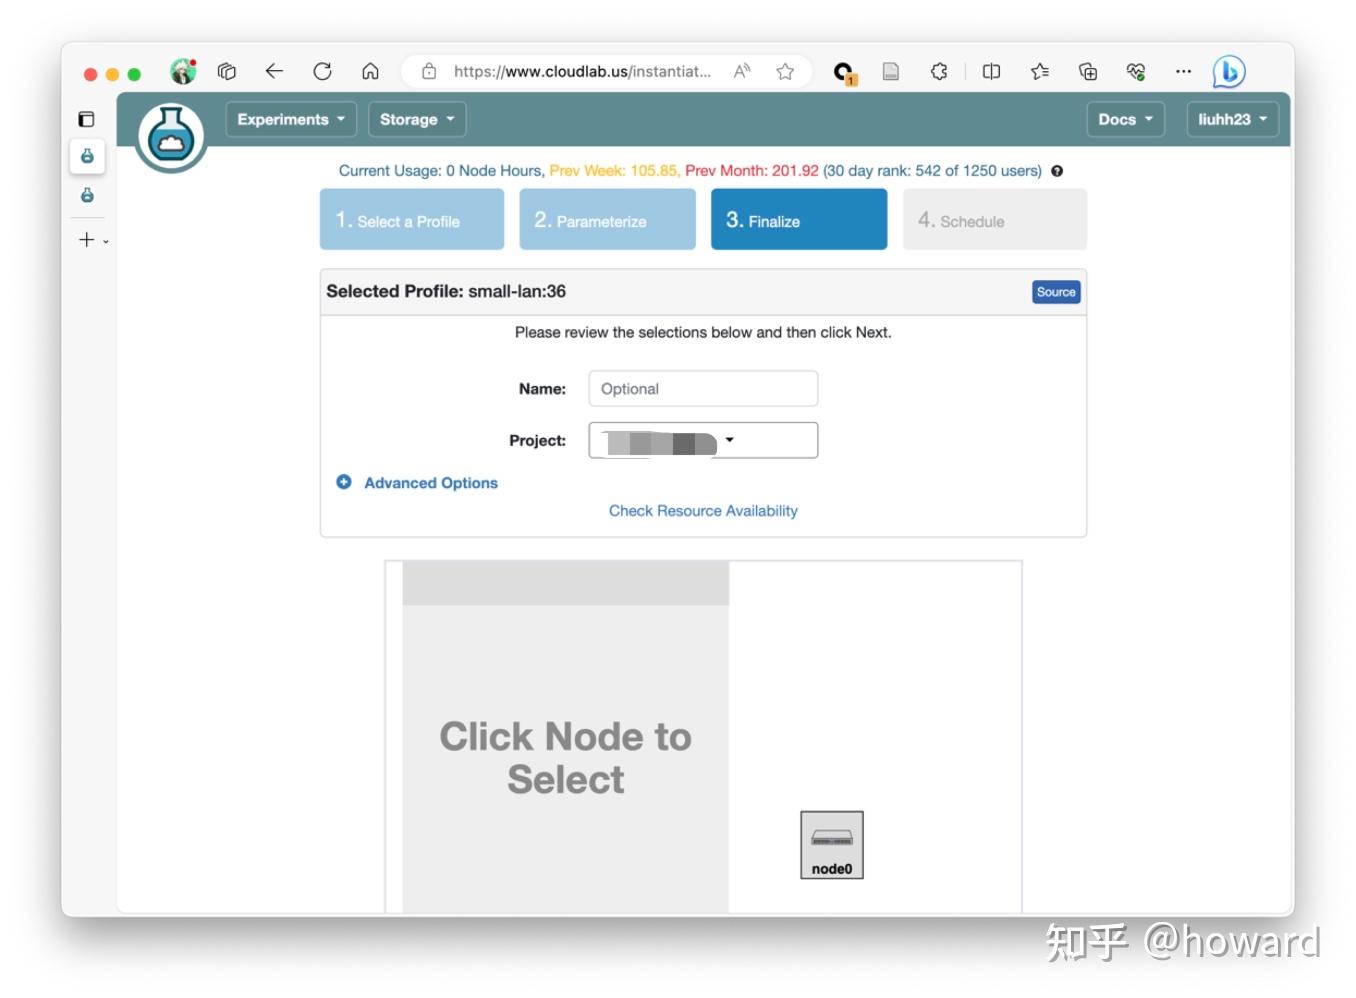Open Browser Essentials heart-pulse icon
Screen dimensions: 1356x998
point(1136,71)
